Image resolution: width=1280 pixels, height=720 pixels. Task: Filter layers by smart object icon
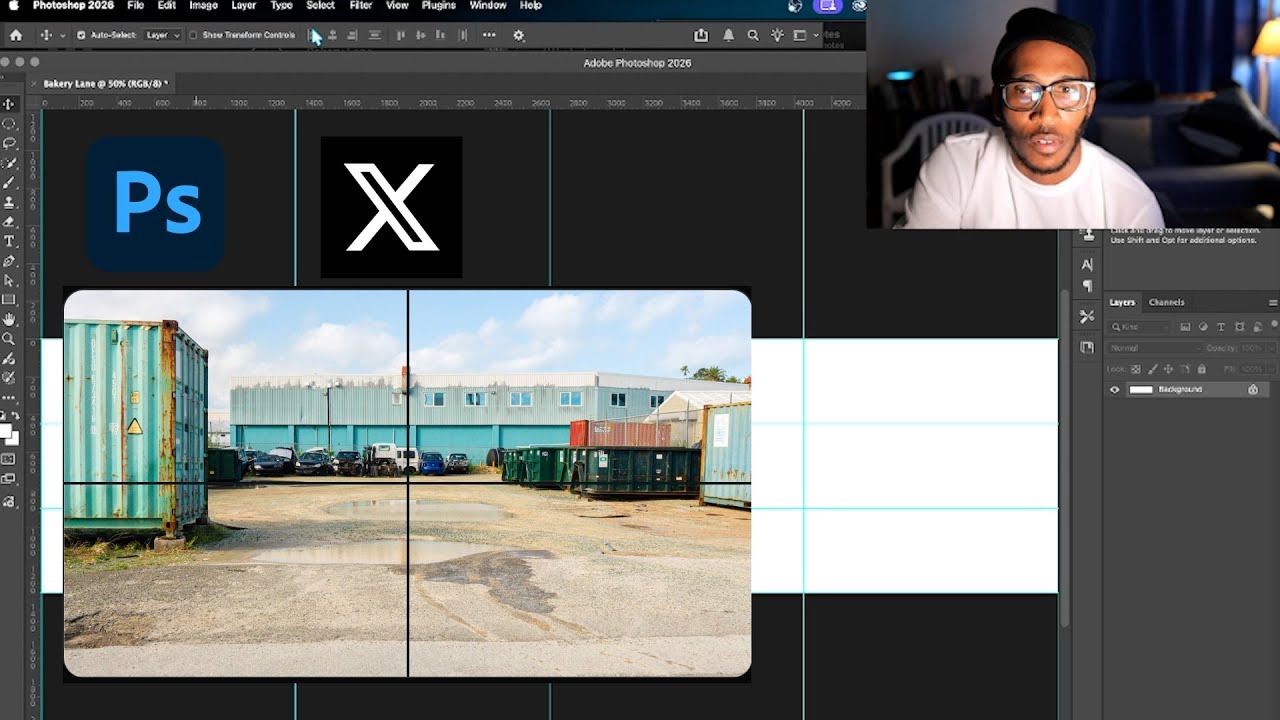[1258, 327]
